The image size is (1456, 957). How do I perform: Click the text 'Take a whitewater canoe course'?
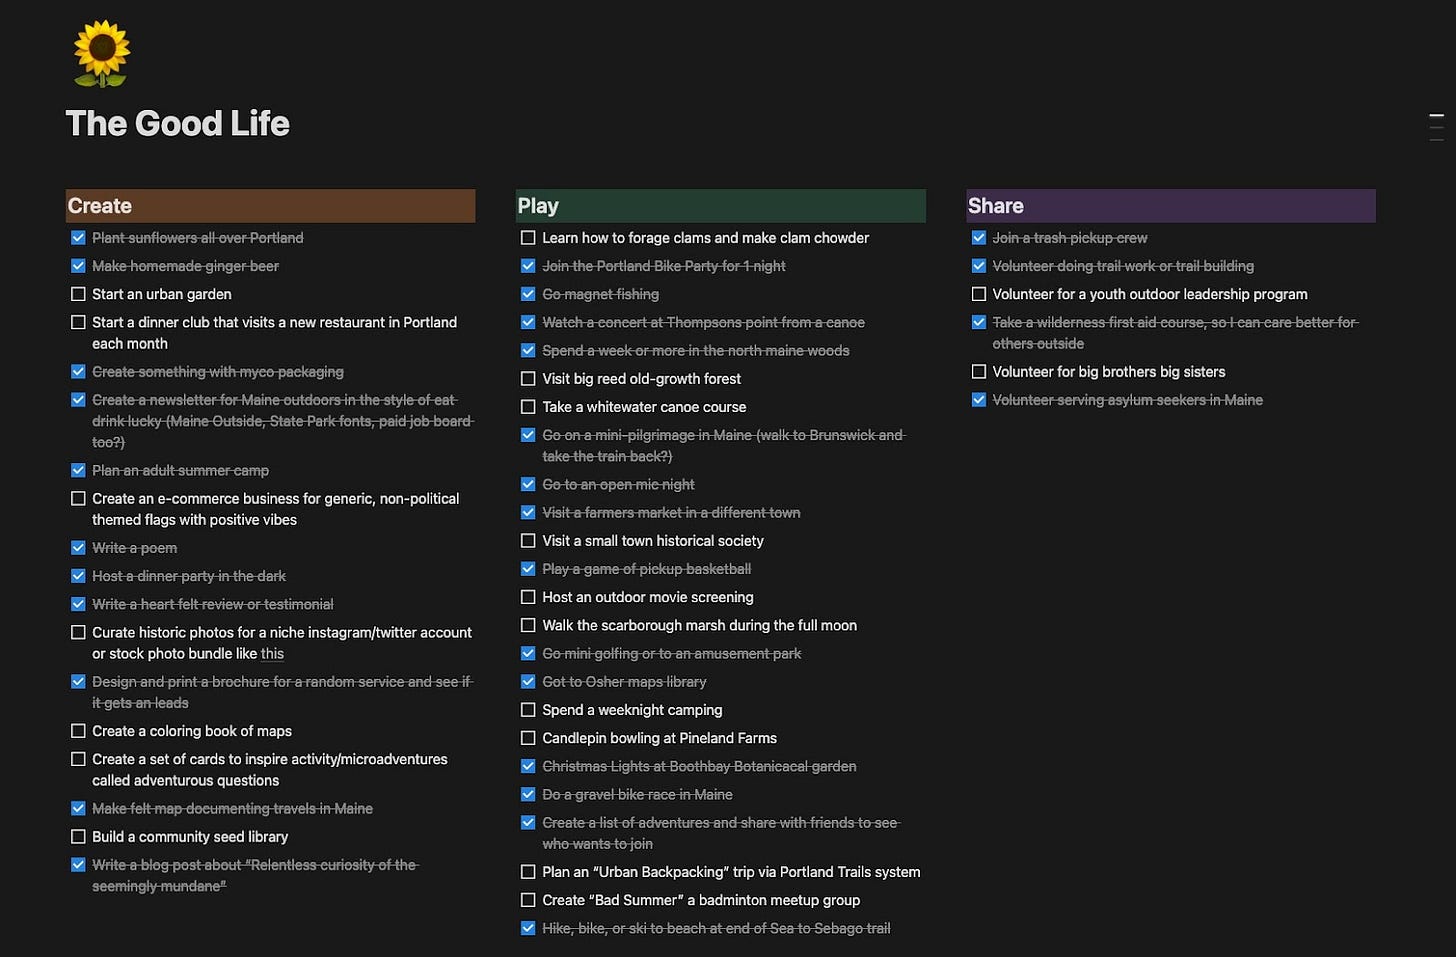(x=644, y=407)
